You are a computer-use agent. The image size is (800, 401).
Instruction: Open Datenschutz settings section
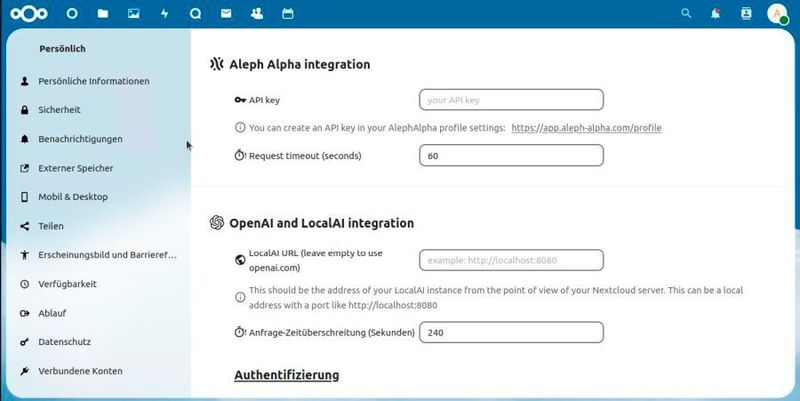coord(64,342)
